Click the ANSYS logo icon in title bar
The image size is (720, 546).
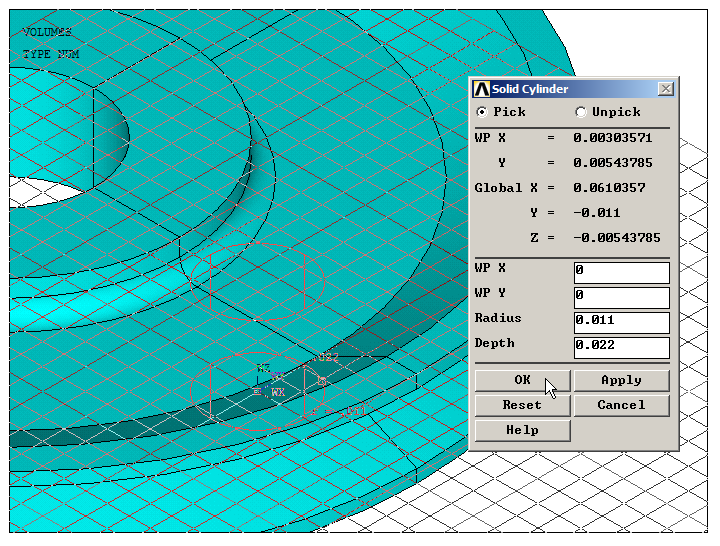(x=481, y=89)
